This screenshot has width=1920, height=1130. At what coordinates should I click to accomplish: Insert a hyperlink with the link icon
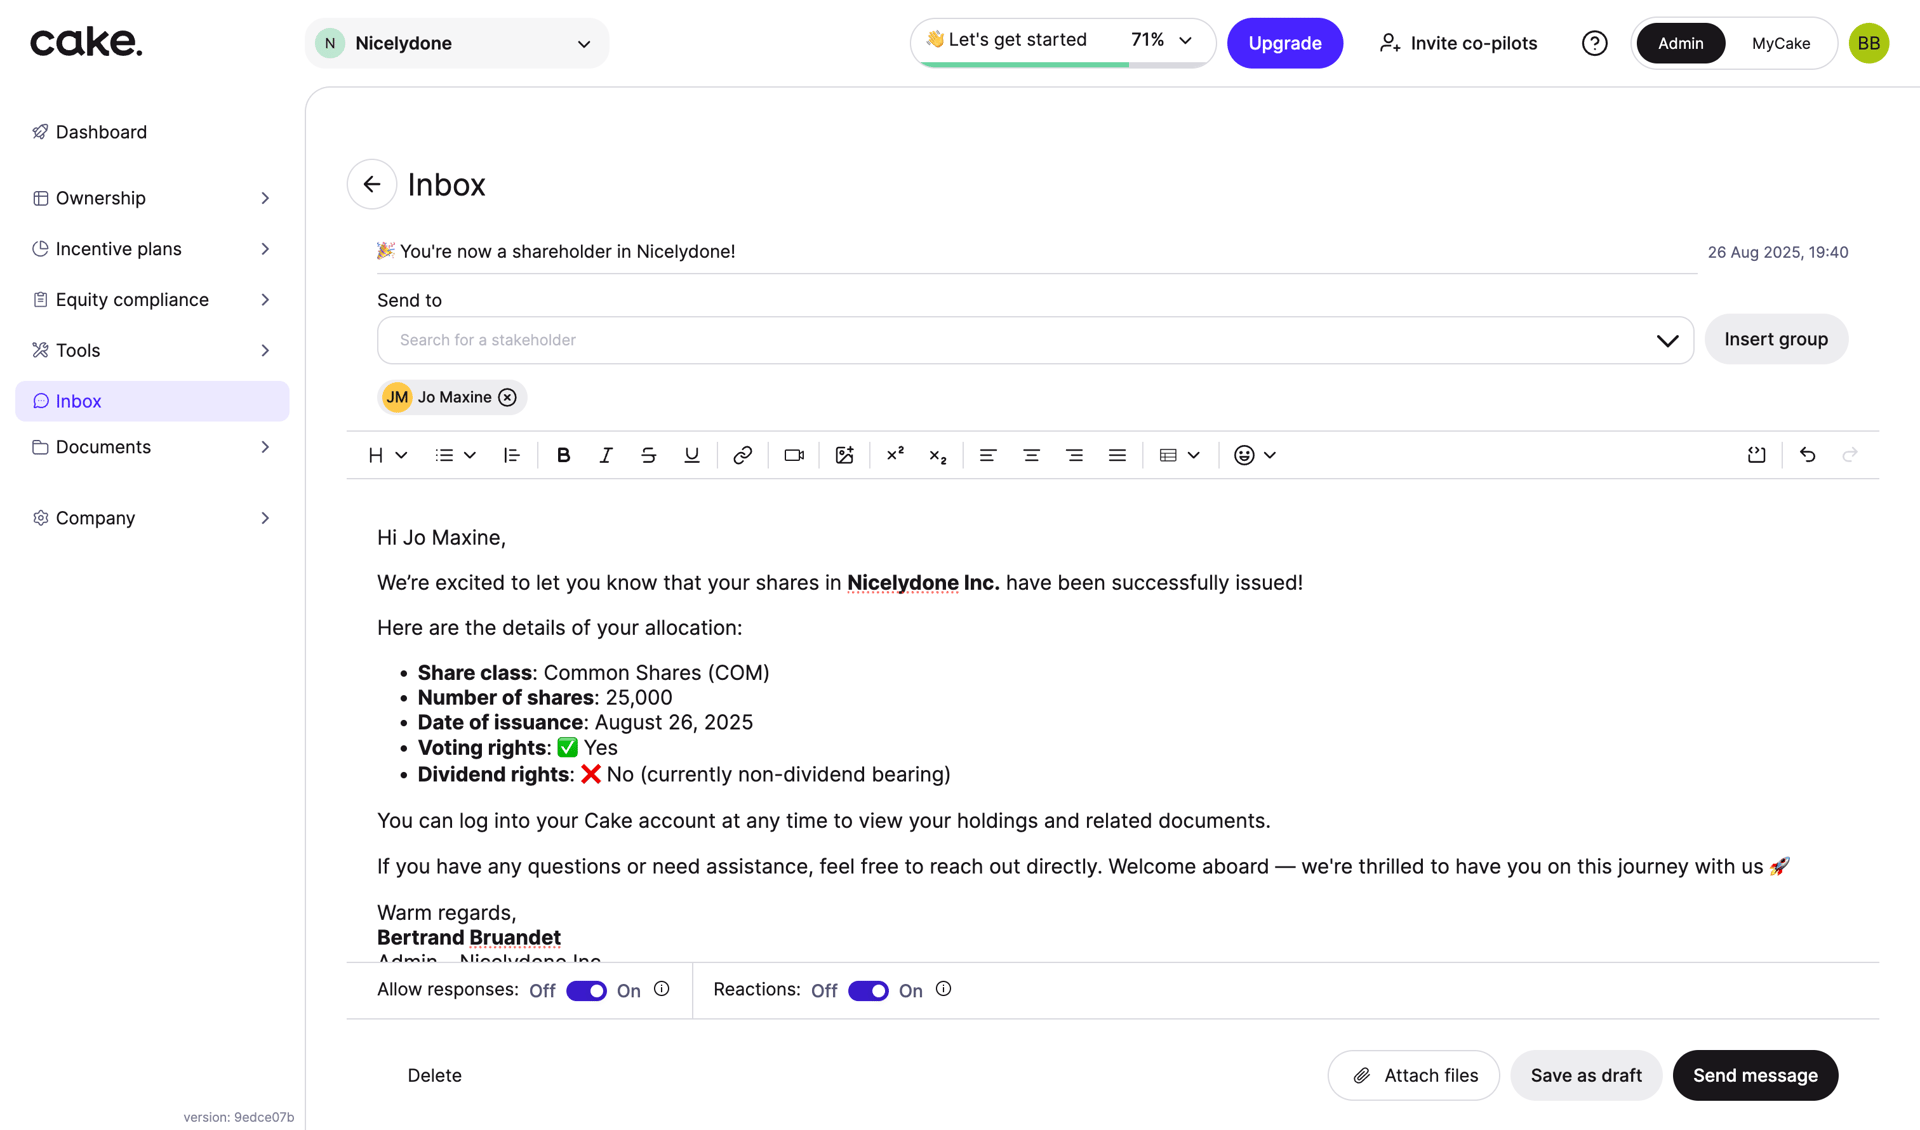742,455
